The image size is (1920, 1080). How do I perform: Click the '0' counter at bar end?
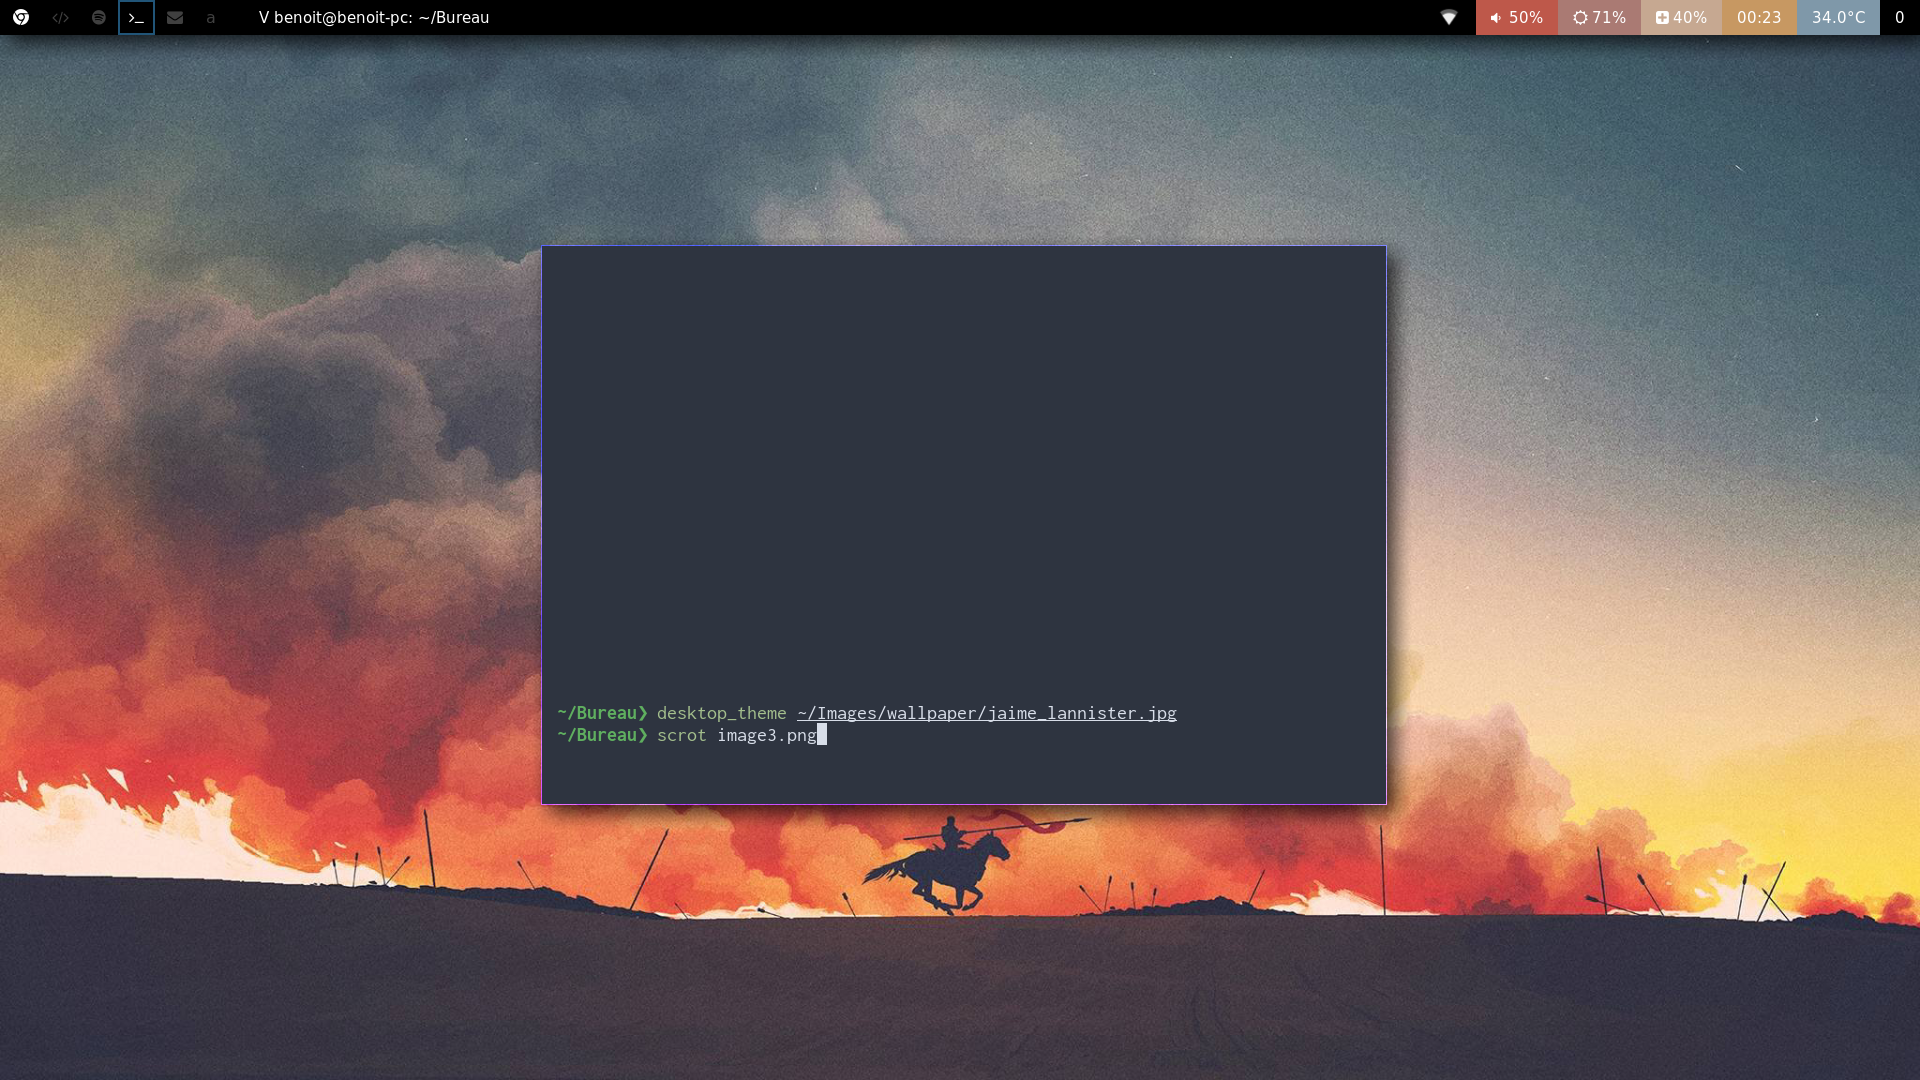1899,17
